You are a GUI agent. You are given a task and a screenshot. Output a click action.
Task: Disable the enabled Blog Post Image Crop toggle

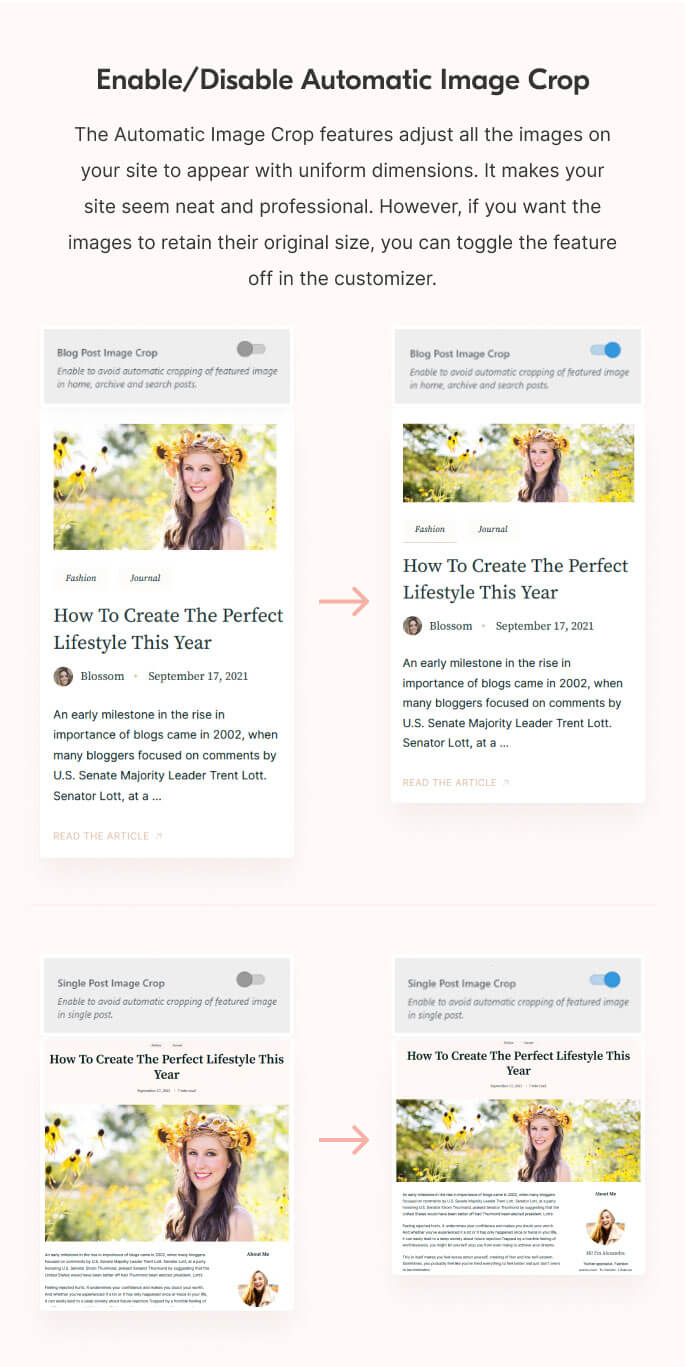coord(605,350)
